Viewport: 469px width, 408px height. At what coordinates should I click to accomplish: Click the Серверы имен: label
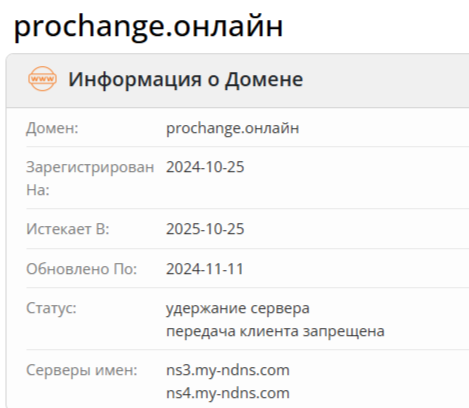pyautogui.click(x=82, y=370)
